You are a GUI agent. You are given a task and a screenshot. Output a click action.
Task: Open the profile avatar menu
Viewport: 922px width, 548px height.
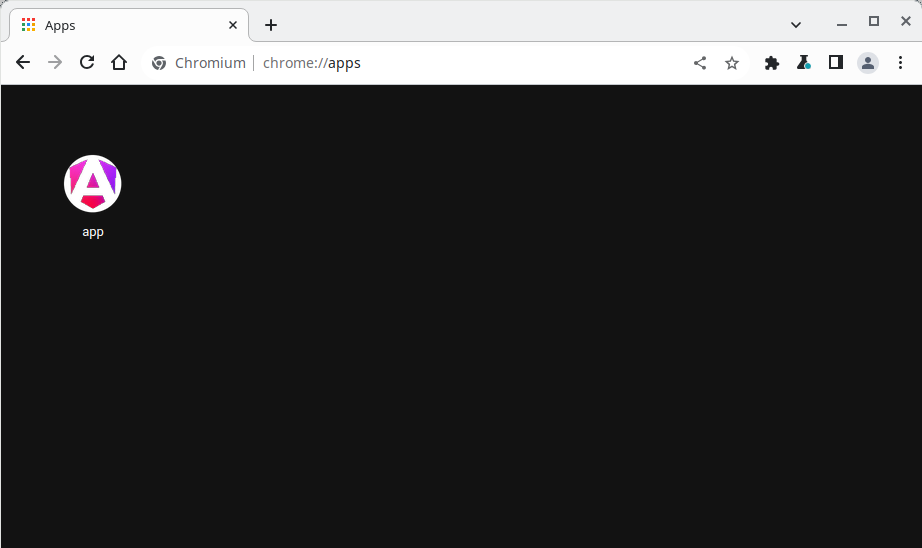point(868,63)
